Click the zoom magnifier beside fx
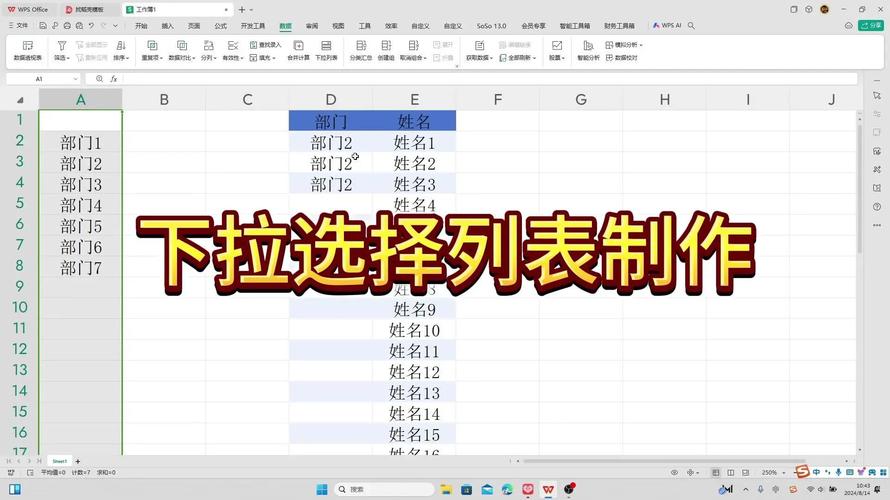The height and width of the screenshot is (500, 890). pos(99,79)
